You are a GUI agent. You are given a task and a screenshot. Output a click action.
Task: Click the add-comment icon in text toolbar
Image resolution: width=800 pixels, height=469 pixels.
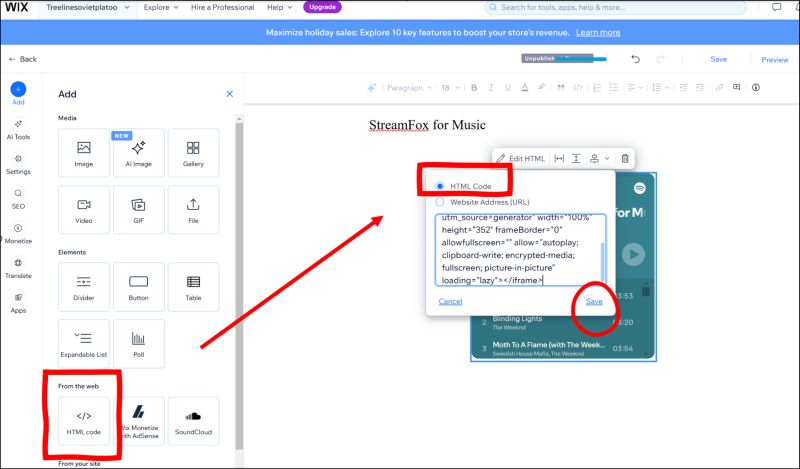[x=736, y=87]
